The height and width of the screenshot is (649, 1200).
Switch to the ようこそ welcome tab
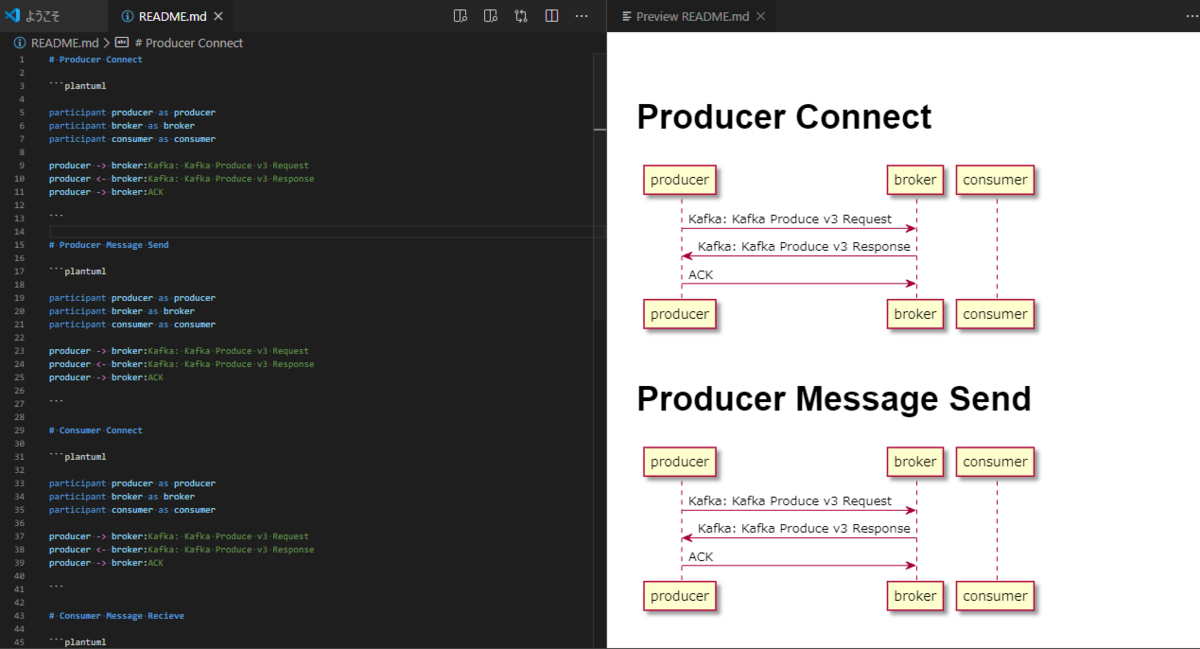pyautogui.click(x=55, y=16)
